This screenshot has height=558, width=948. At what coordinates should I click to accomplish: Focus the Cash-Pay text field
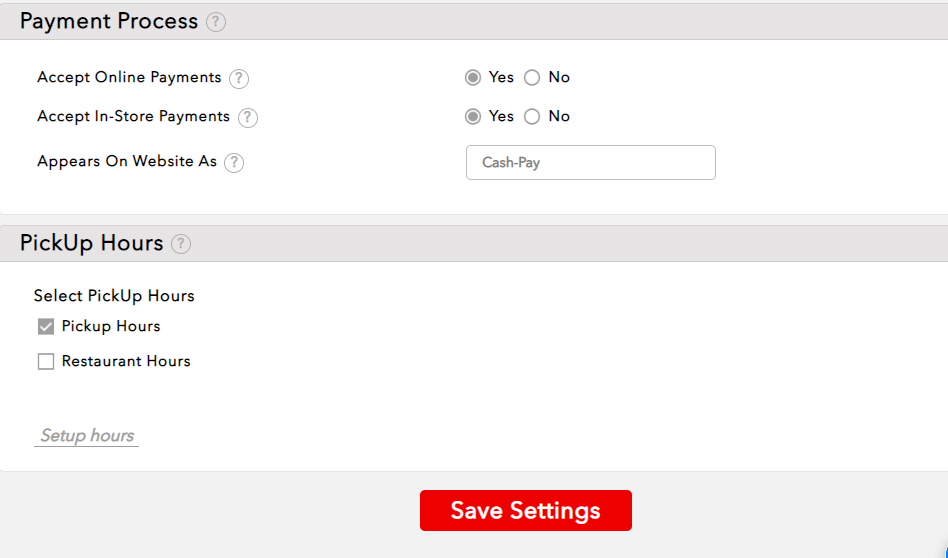590,162
